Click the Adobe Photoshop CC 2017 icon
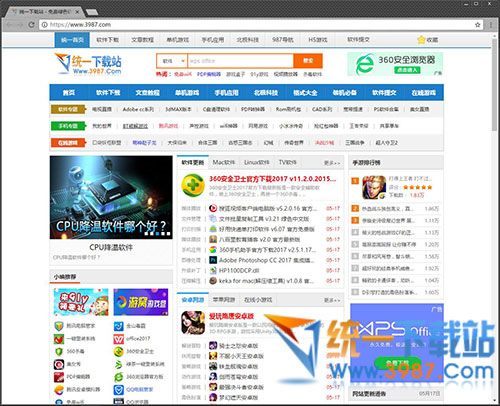500x406 pixels. click(213, 260)
